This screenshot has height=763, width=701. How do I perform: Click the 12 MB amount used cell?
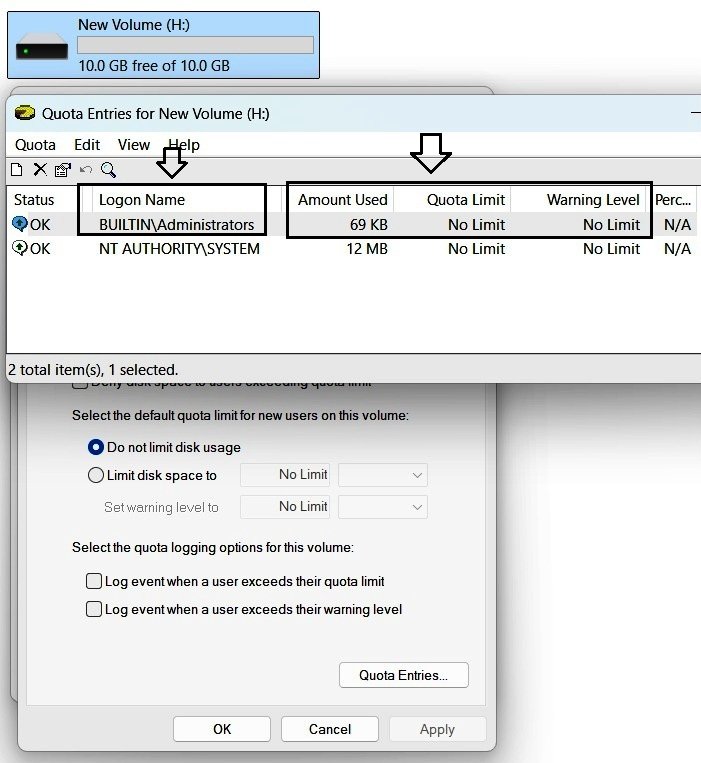(367, 249)
